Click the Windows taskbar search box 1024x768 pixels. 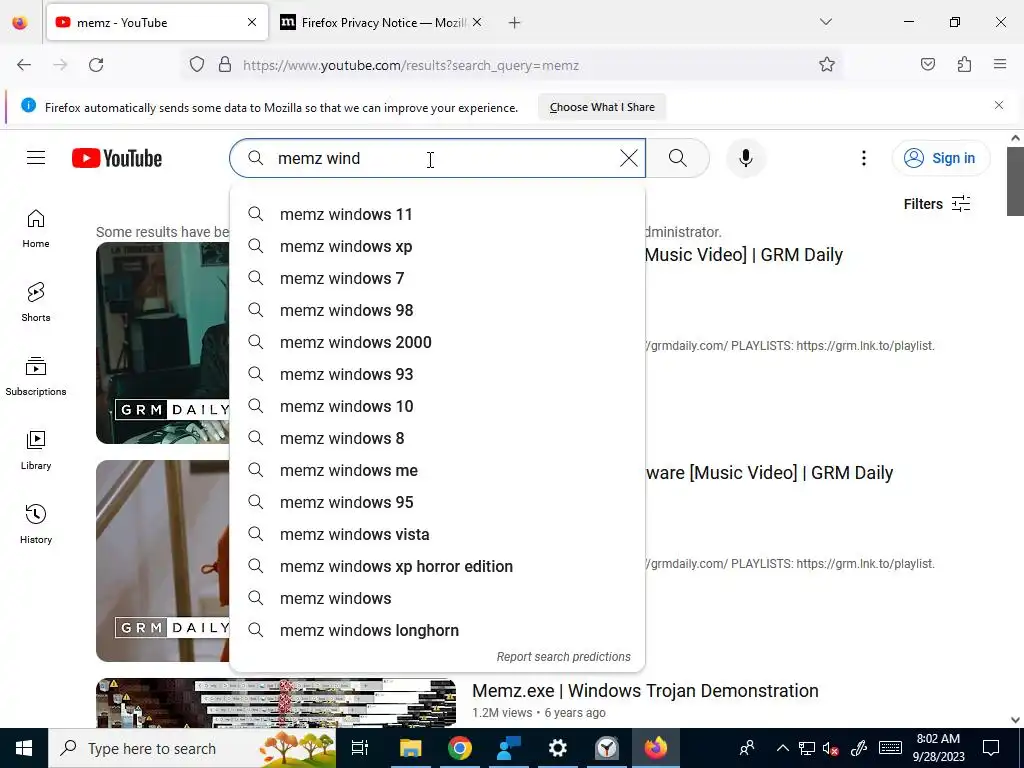tap(192, 748)
